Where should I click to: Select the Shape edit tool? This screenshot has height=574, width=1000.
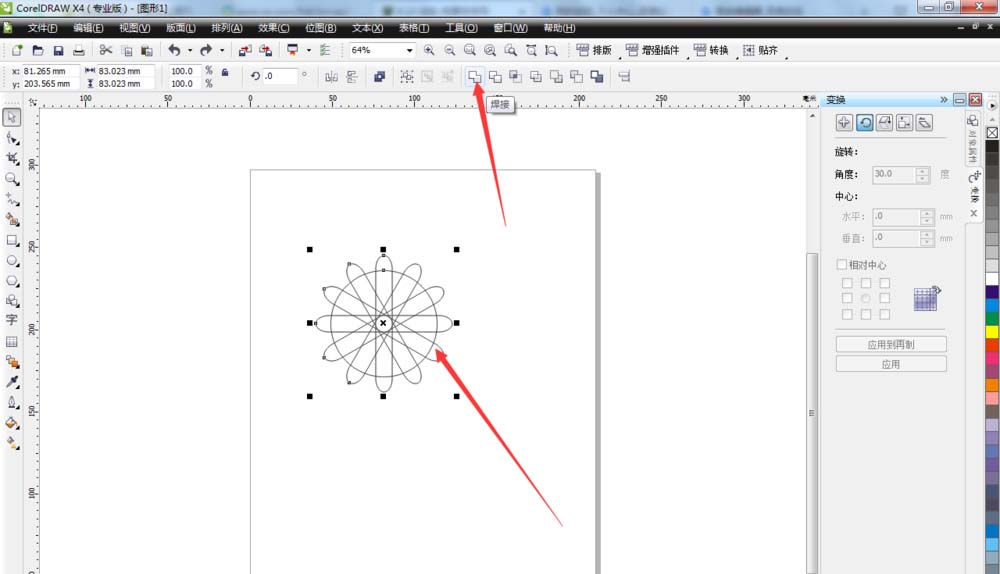click(11, 138)
